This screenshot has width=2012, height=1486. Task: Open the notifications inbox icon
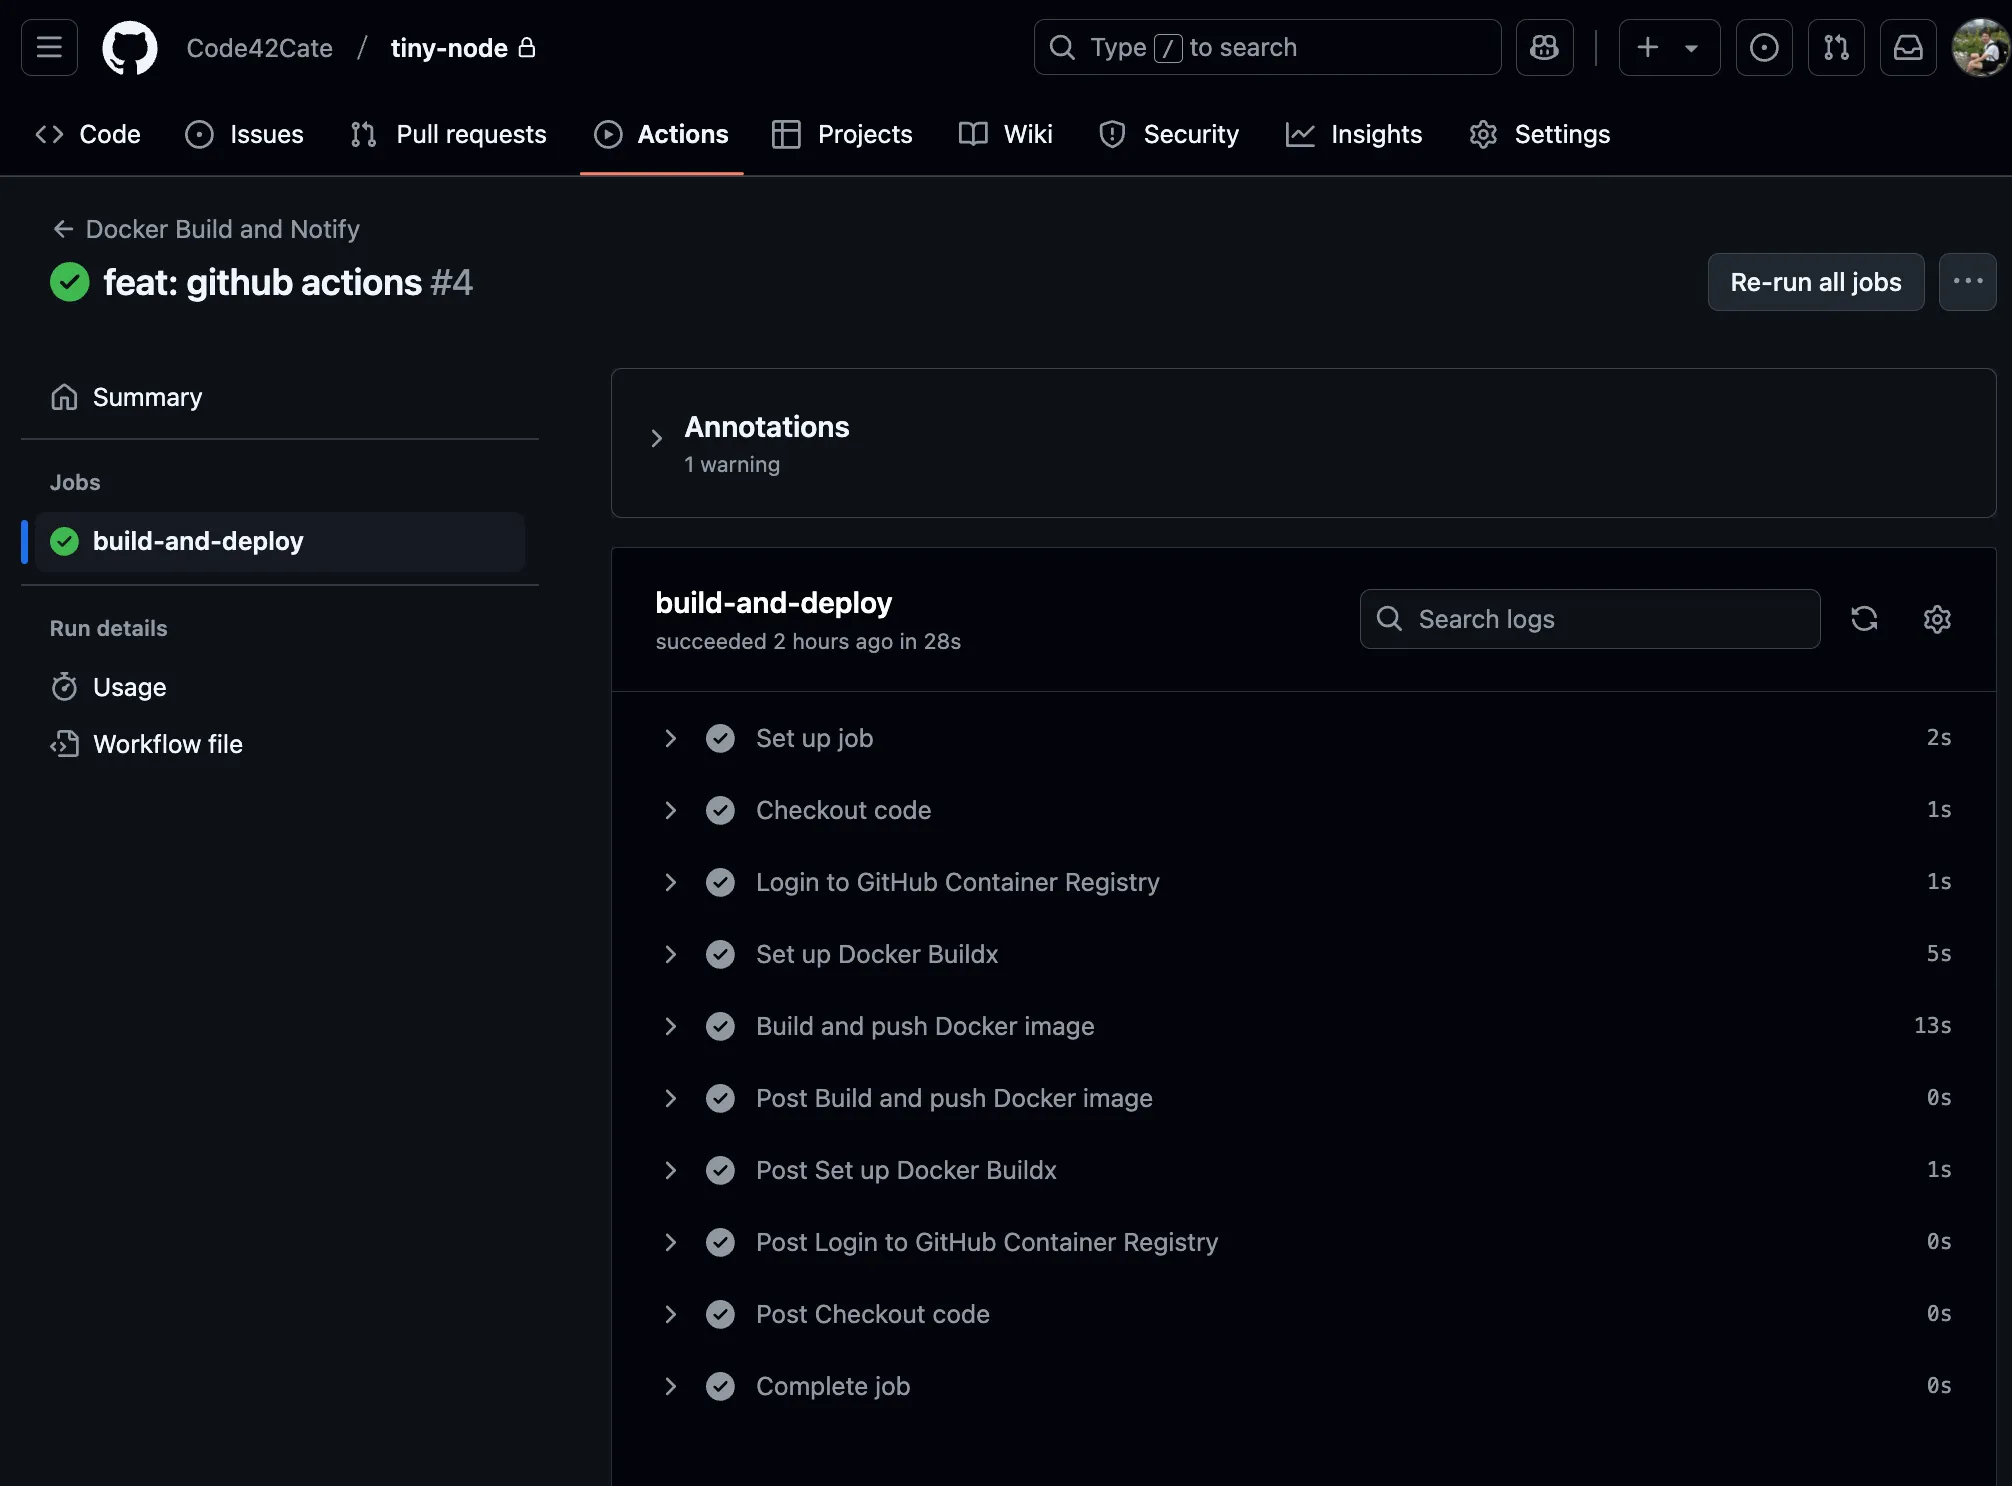[1907, 47]
